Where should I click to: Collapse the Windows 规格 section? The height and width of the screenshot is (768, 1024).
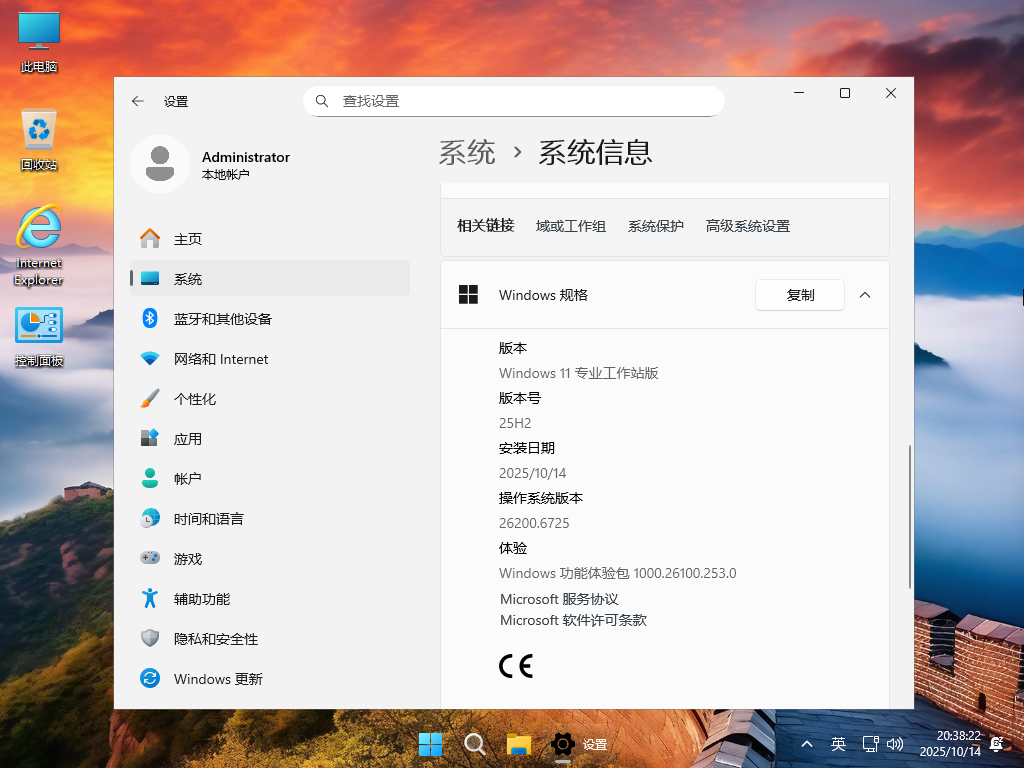click(x=865, y=294)
